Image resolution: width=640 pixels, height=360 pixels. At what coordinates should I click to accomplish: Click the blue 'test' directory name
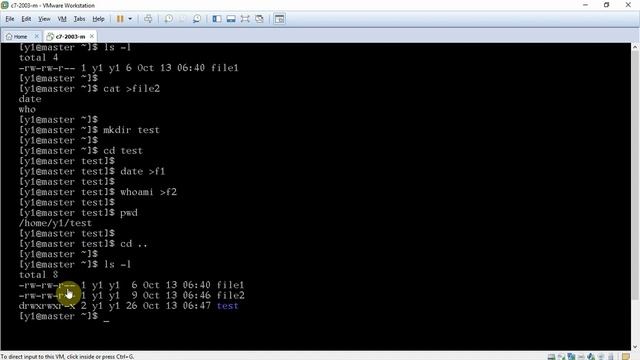(x=227, y=306)
